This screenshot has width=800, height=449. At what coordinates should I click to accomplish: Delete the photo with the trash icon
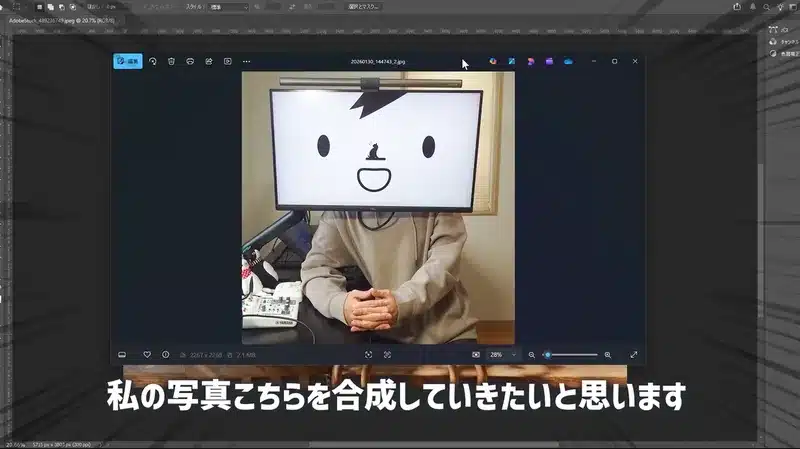coord(172,61)
